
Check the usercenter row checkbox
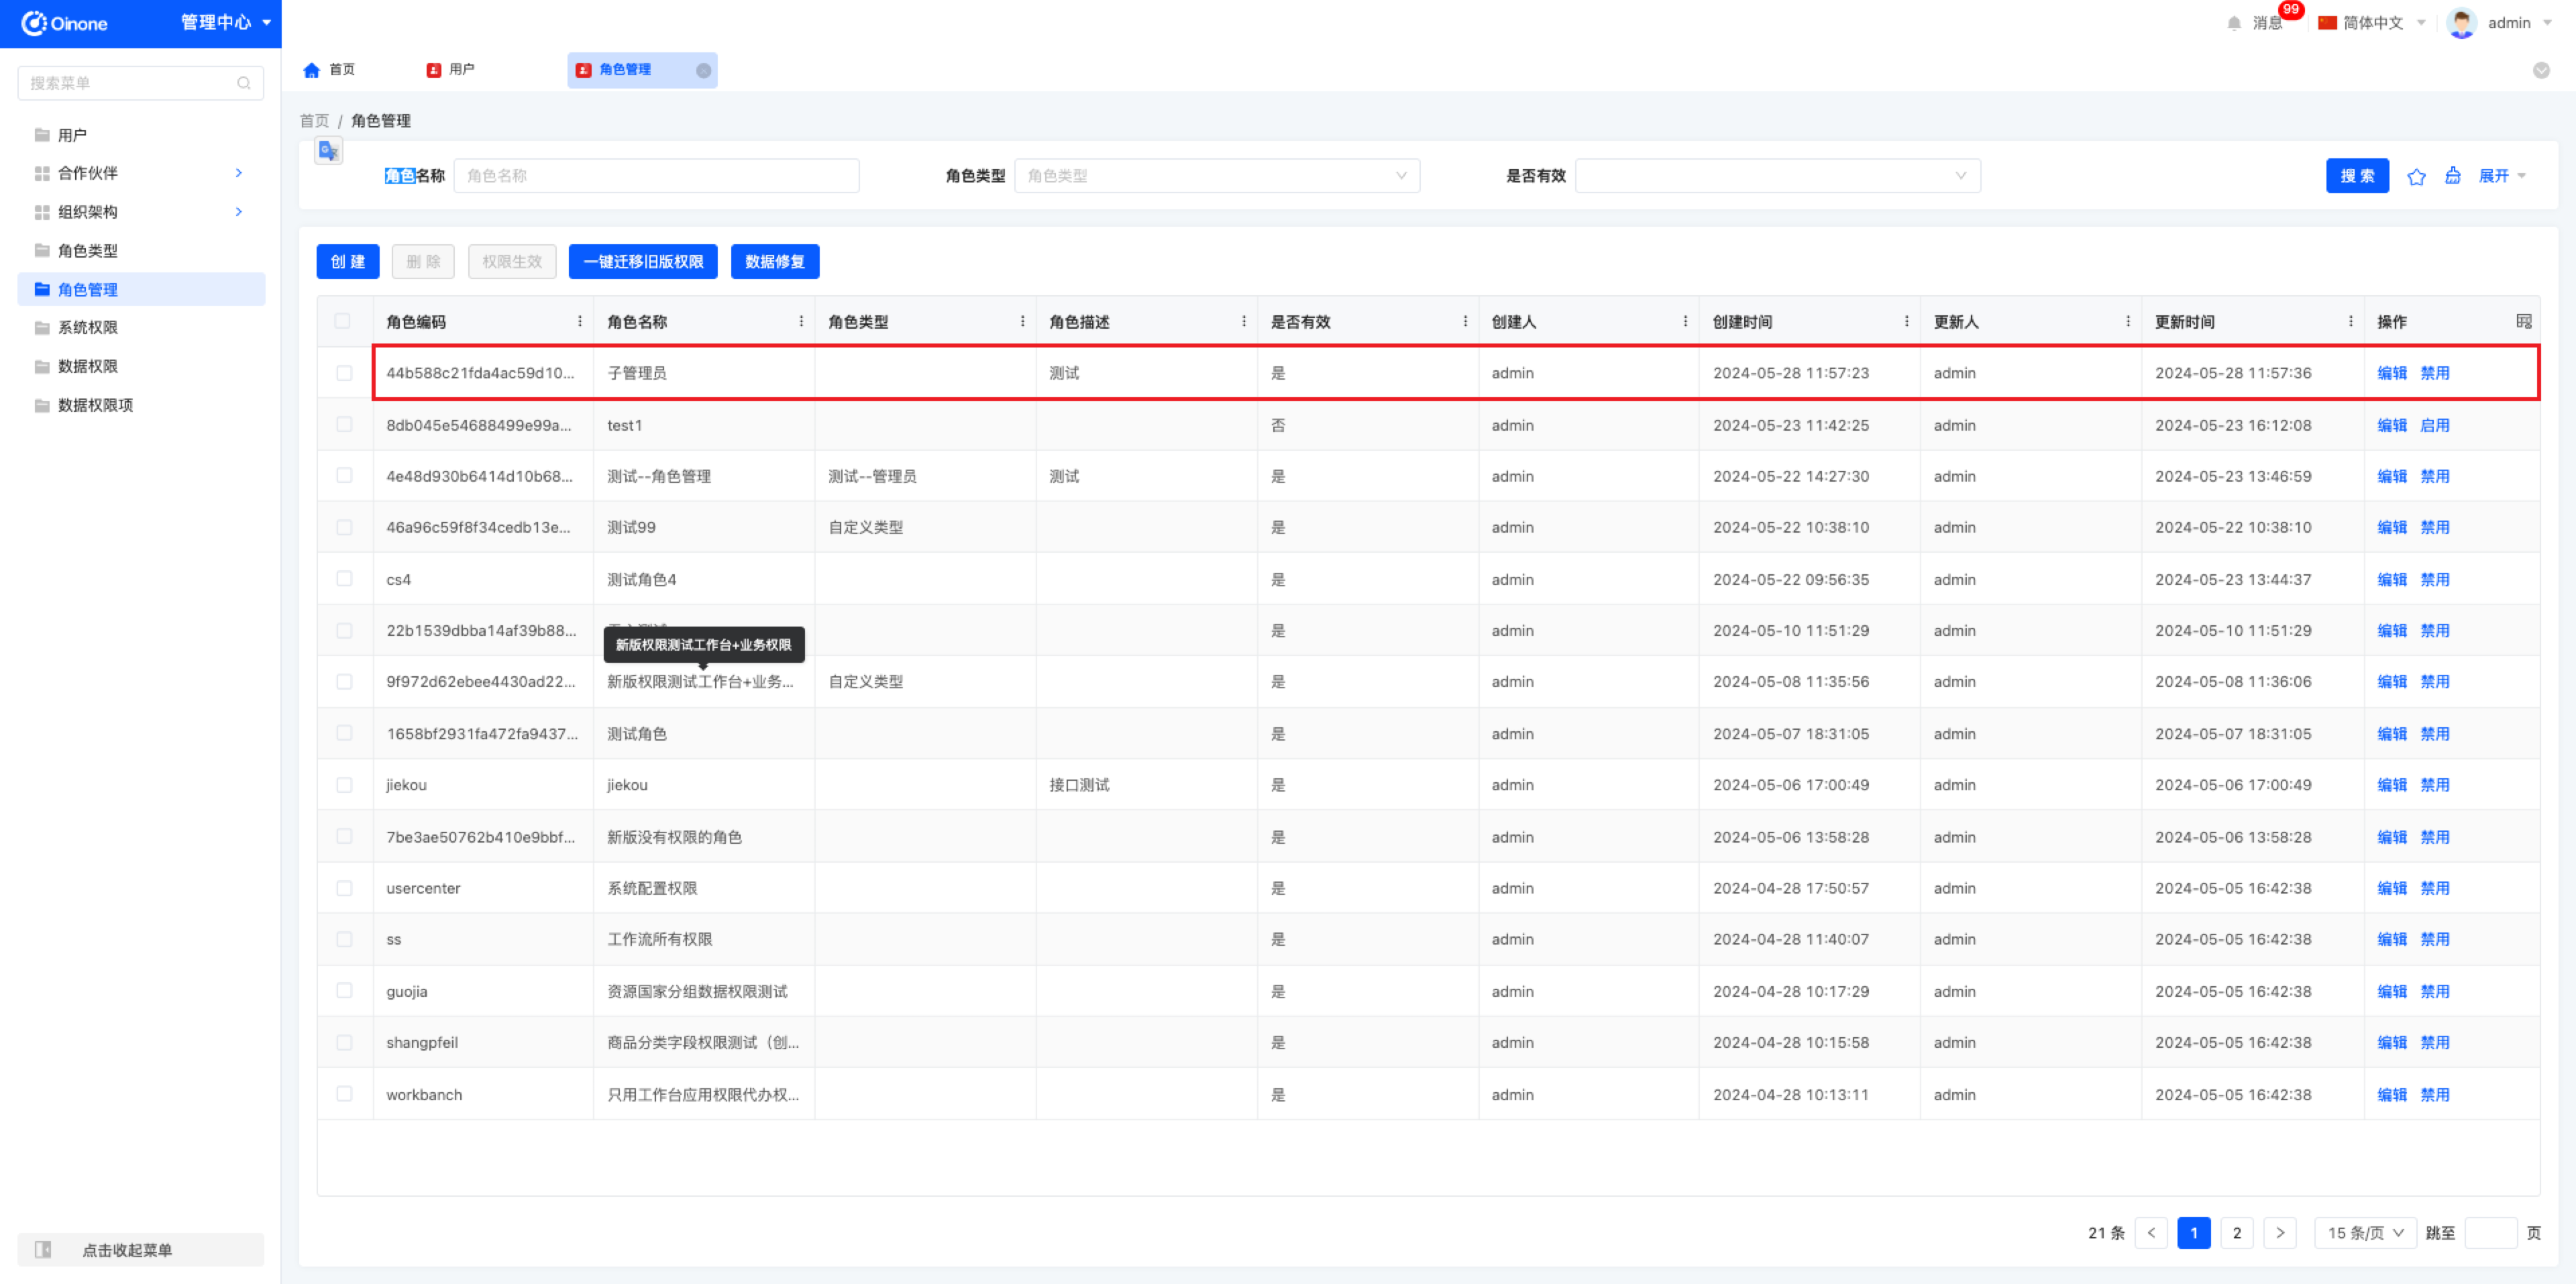[x=344, y=888]
